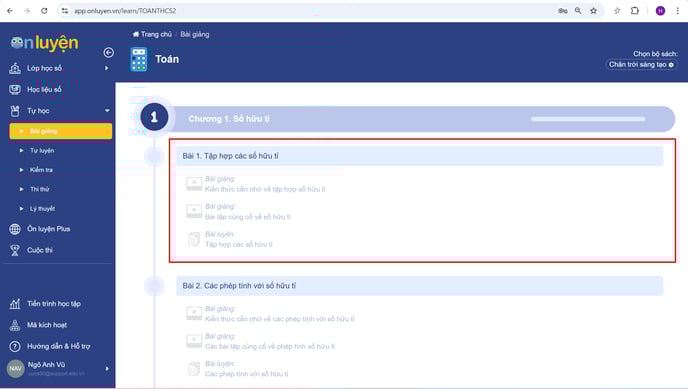Viewport: 688px width, 389px height.
Task: Open the purple H profile avatar
Action: point(660,11)
